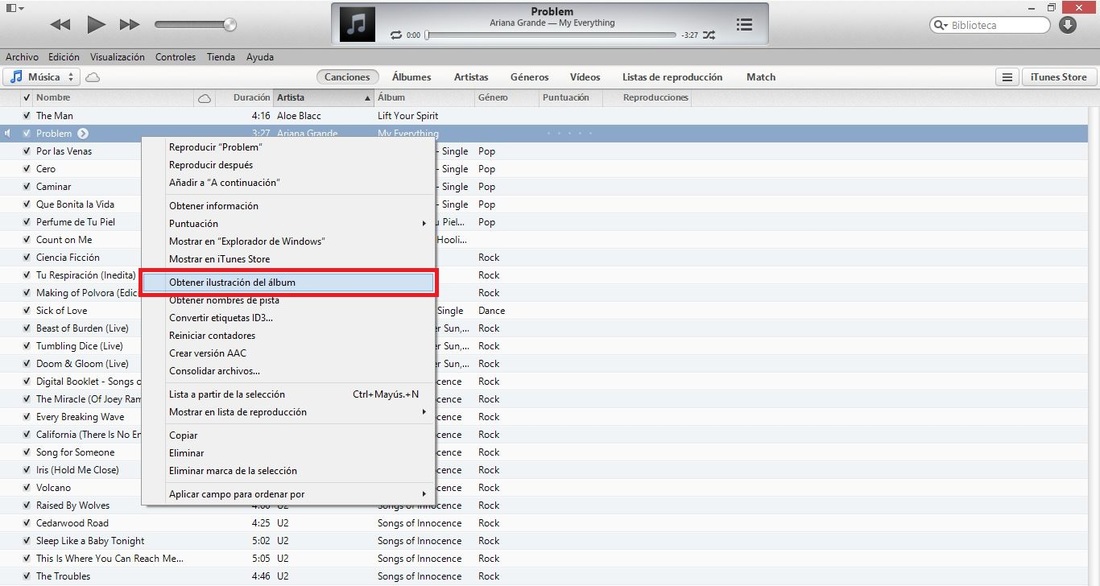
Task: Click the list view options icon
Action: coord(1007,77)
